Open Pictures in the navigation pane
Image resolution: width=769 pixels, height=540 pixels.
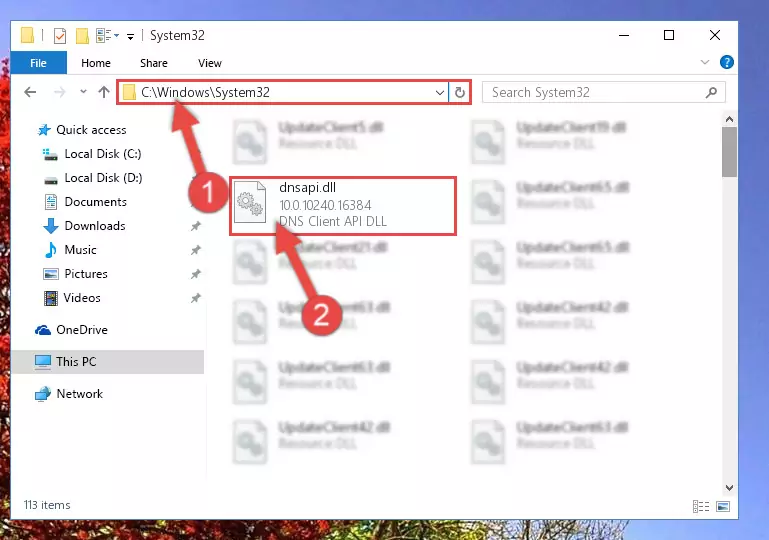coord(86,274)
